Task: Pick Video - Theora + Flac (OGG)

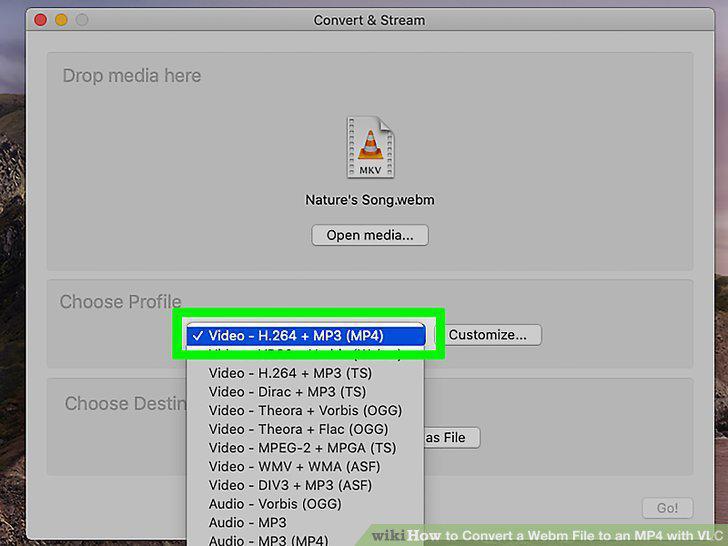Action: click(306, 429)
